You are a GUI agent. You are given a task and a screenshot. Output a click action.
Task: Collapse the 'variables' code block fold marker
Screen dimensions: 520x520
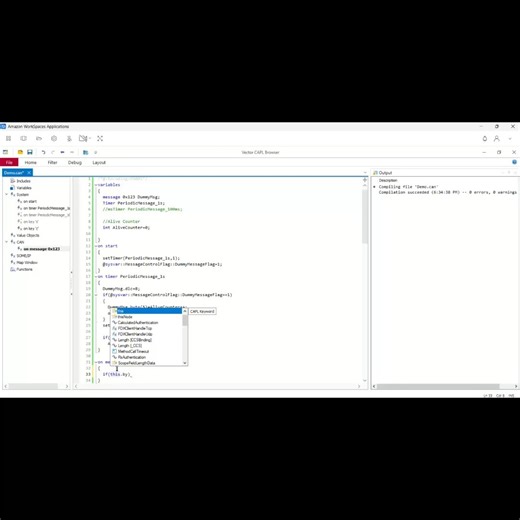(96, 185)
